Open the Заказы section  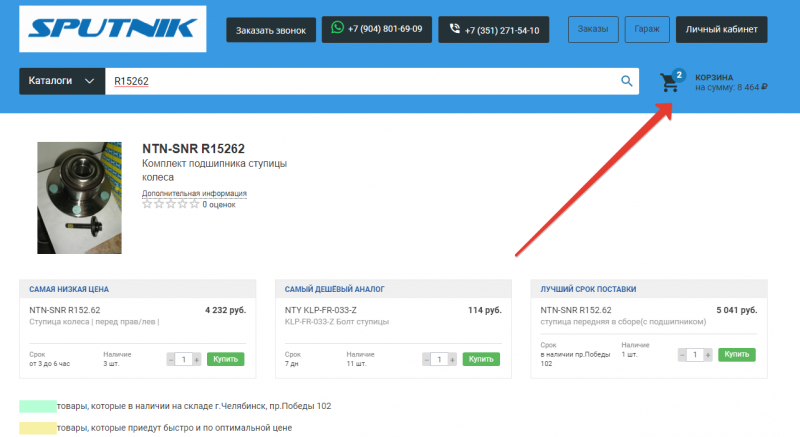click(593, 29)
